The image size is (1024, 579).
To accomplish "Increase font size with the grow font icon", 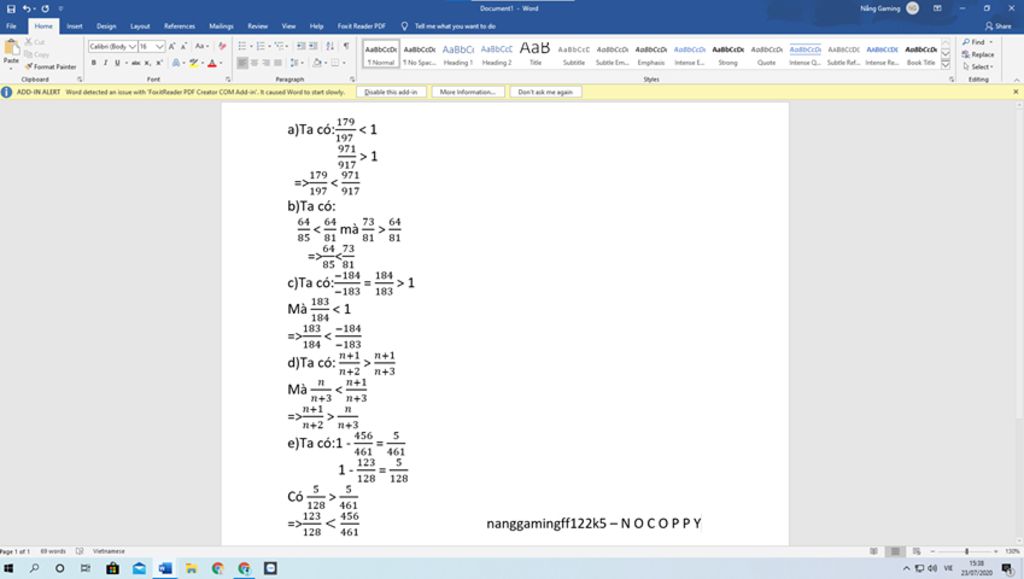I will [172, 46].
